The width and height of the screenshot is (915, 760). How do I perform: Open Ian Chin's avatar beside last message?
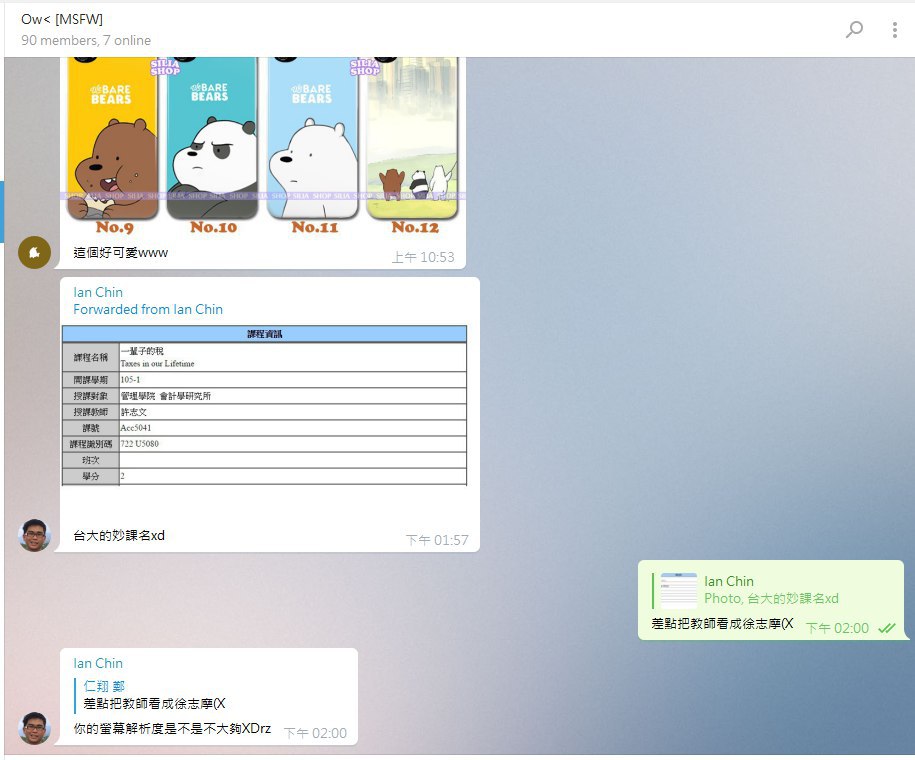point(34,728)
